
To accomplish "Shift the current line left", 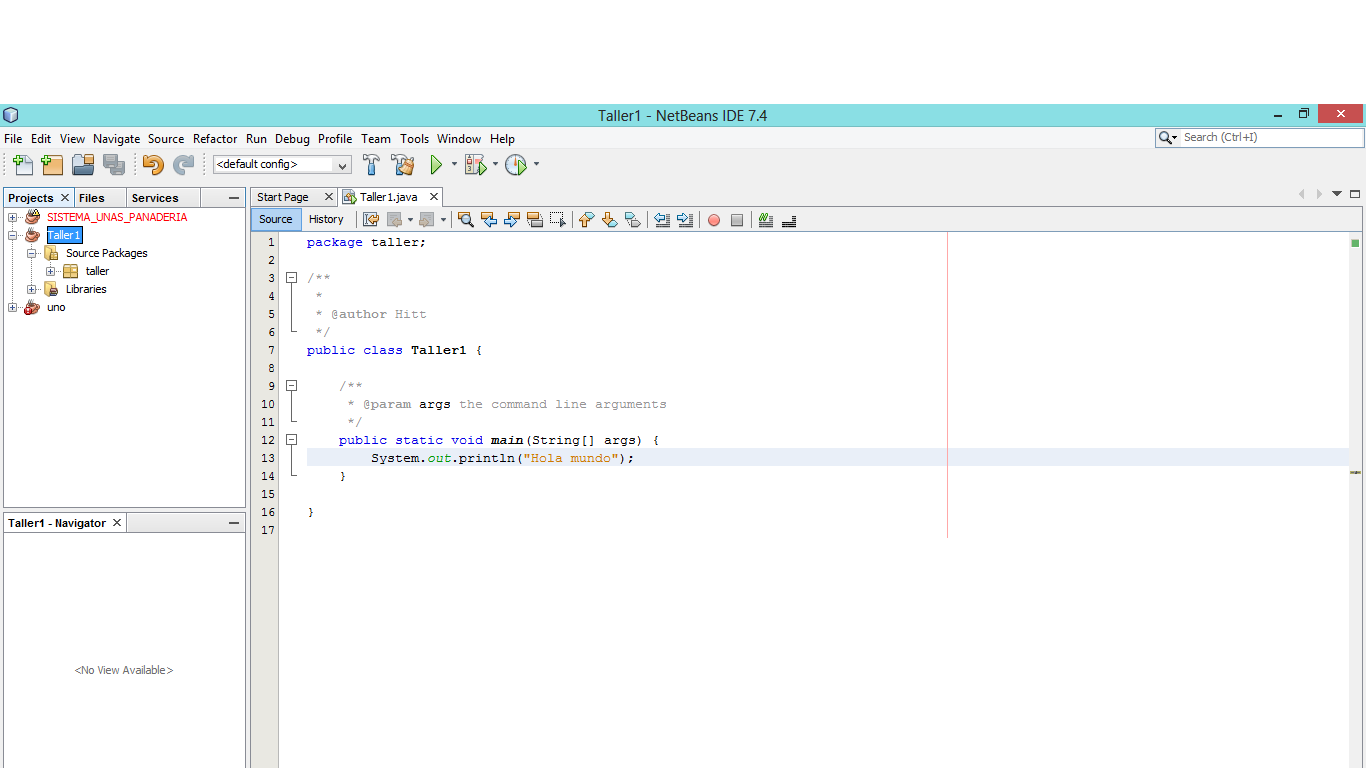I will pyautogui.click(x=662, y=219).
